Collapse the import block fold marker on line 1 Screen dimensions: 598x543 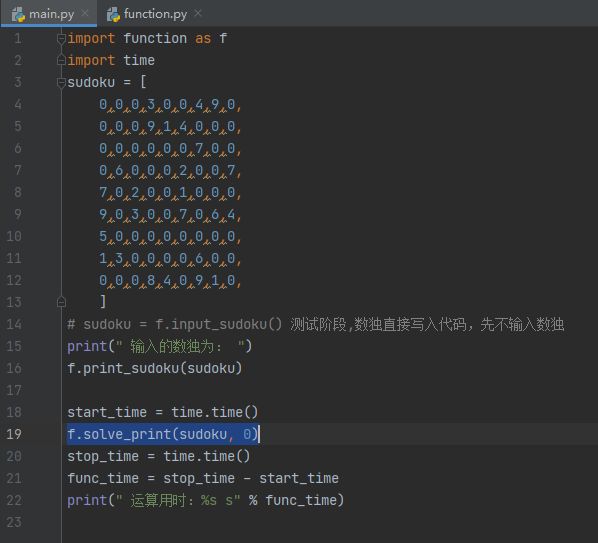(x=61, y=39)
